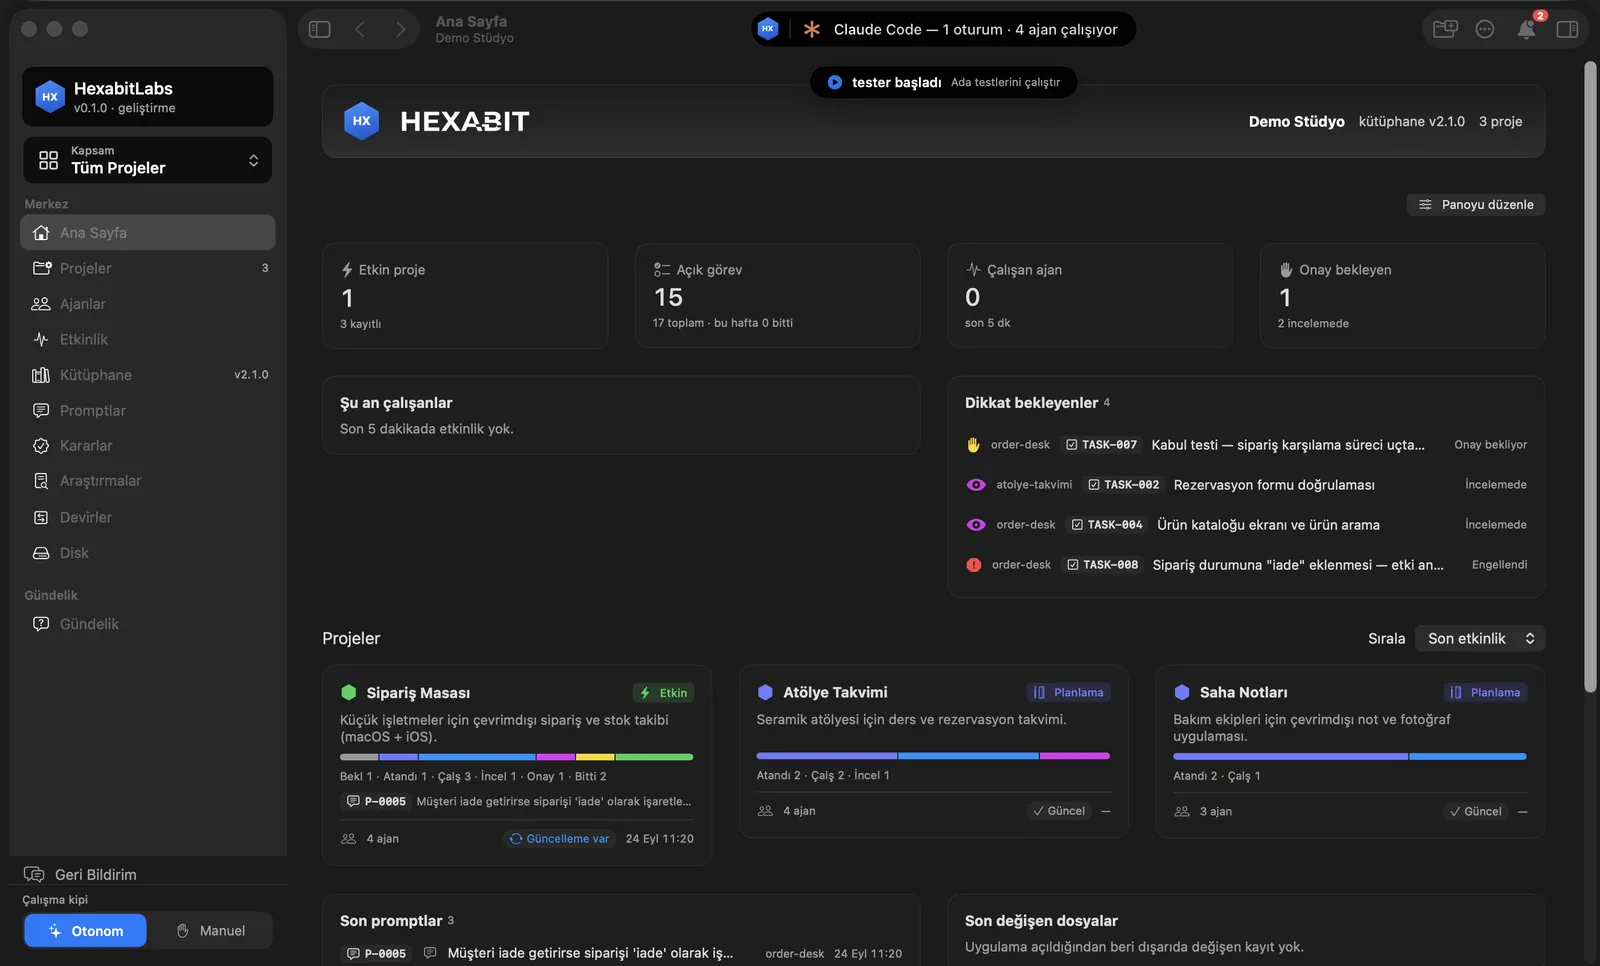1600x966 pixels.
Task: Open Ajanlar in the sidebar
Action: coord(147,304)
